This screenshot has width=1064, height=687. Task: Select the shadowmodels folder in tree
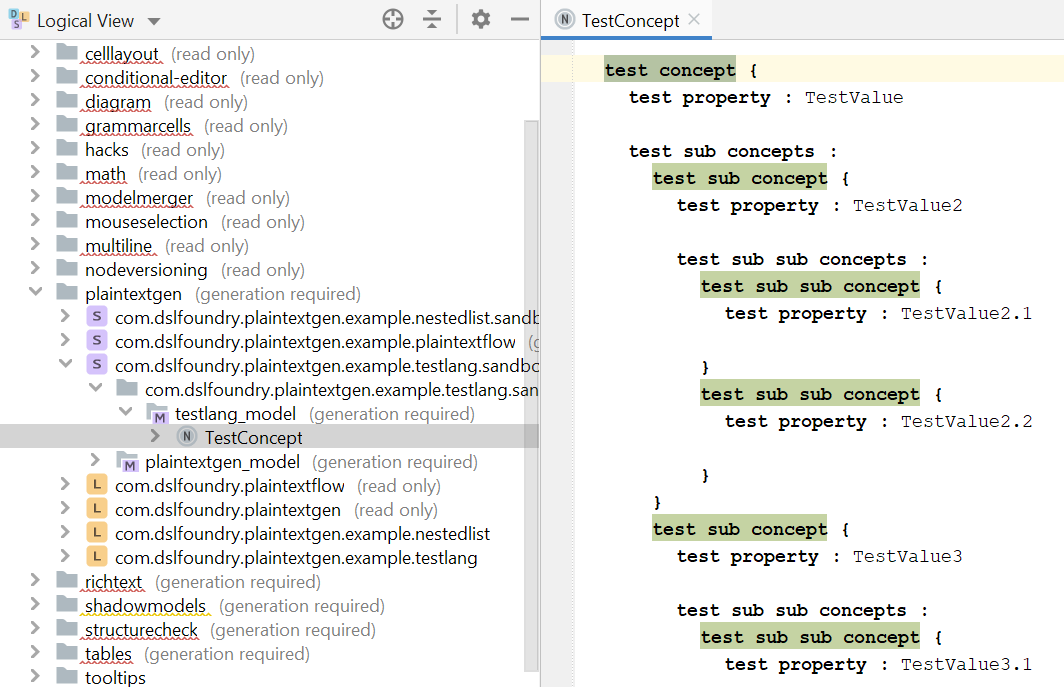pos(145,605)
